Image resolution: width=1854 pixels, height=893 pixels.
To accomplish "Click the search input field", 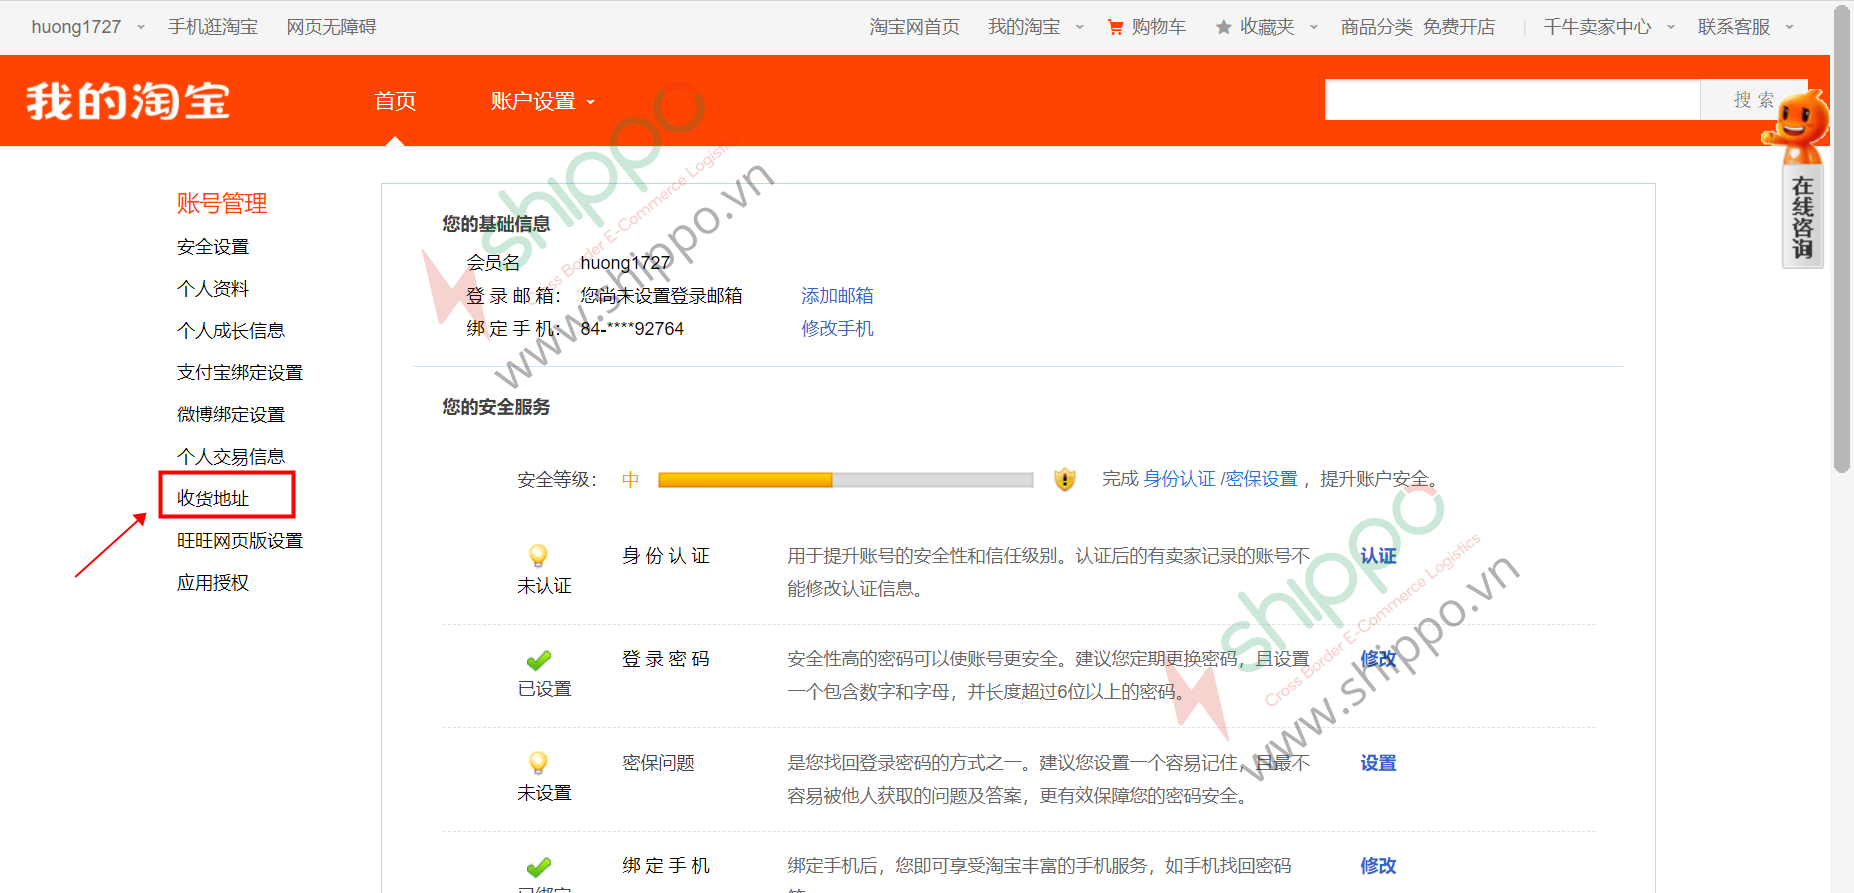I will click(x=1513, y=100).
